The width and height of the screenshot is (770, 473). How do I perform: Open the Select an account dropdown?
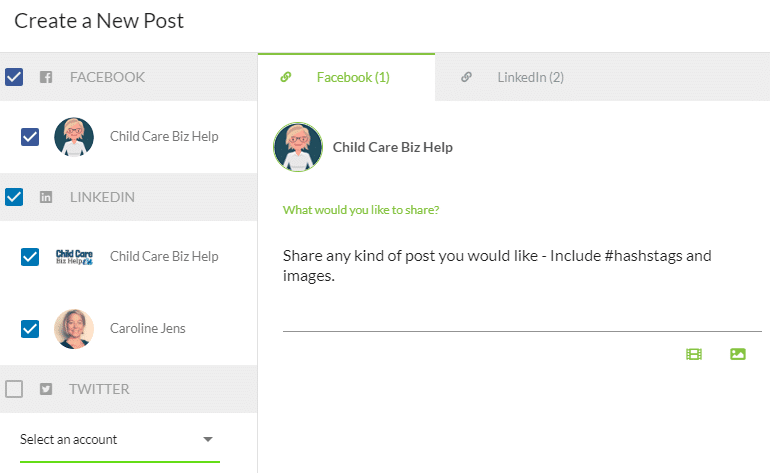coord(119,440)
